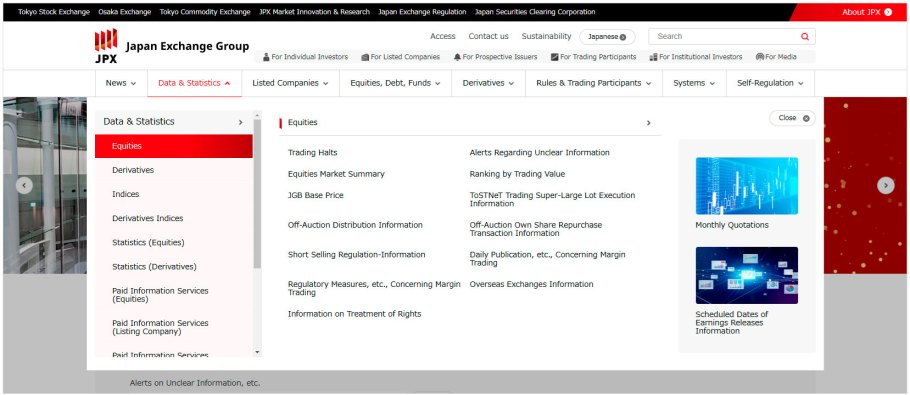Select Paid Information Services (Equities)

click(x=174, y=295)
